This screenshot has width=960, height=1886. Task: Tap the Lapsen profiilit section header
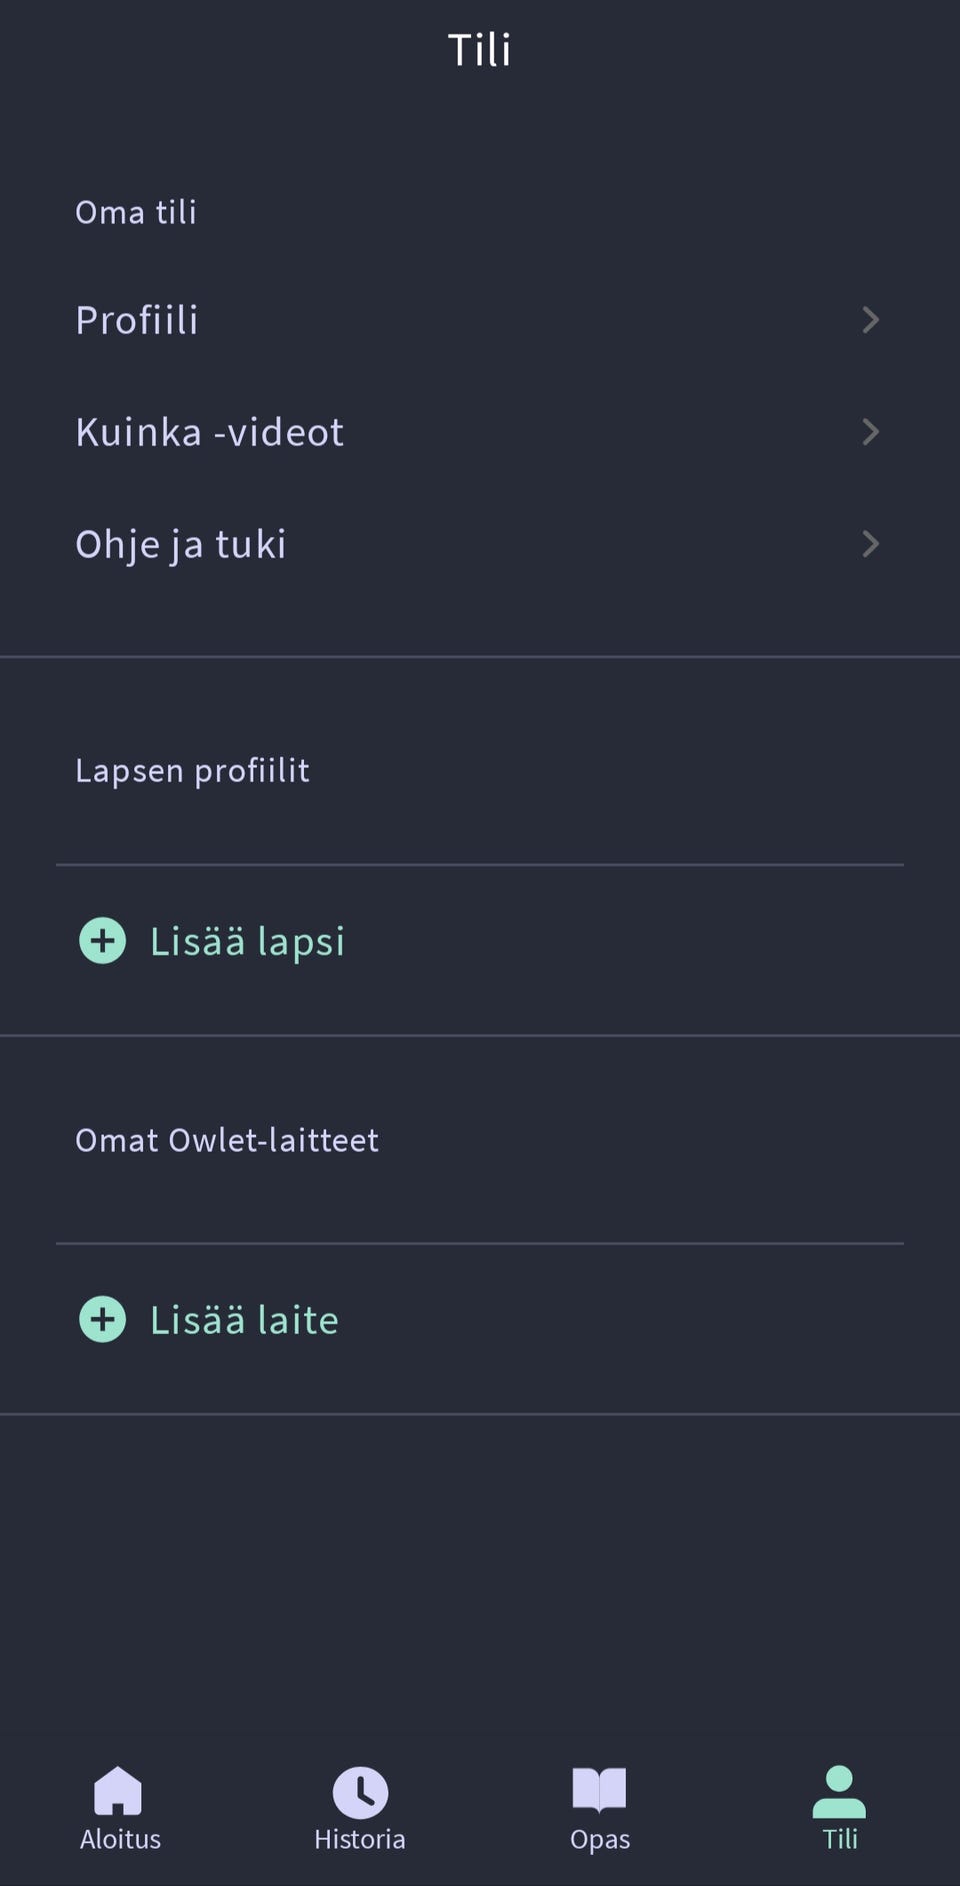(192, 770)
